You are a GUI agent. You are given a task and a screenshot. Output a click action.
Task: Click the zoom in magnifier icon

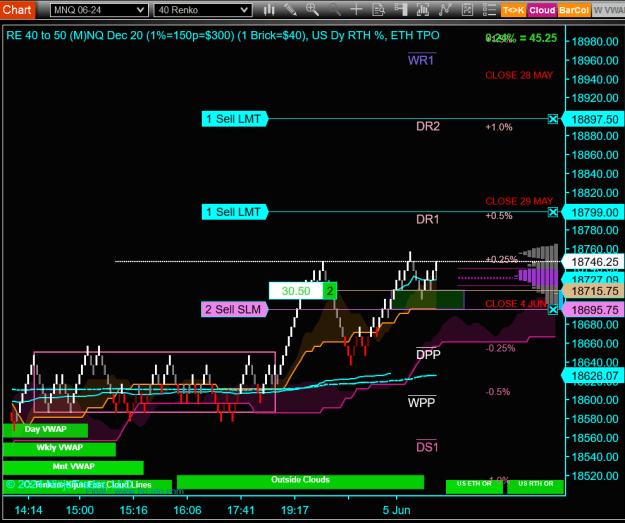tap(312, 10)
